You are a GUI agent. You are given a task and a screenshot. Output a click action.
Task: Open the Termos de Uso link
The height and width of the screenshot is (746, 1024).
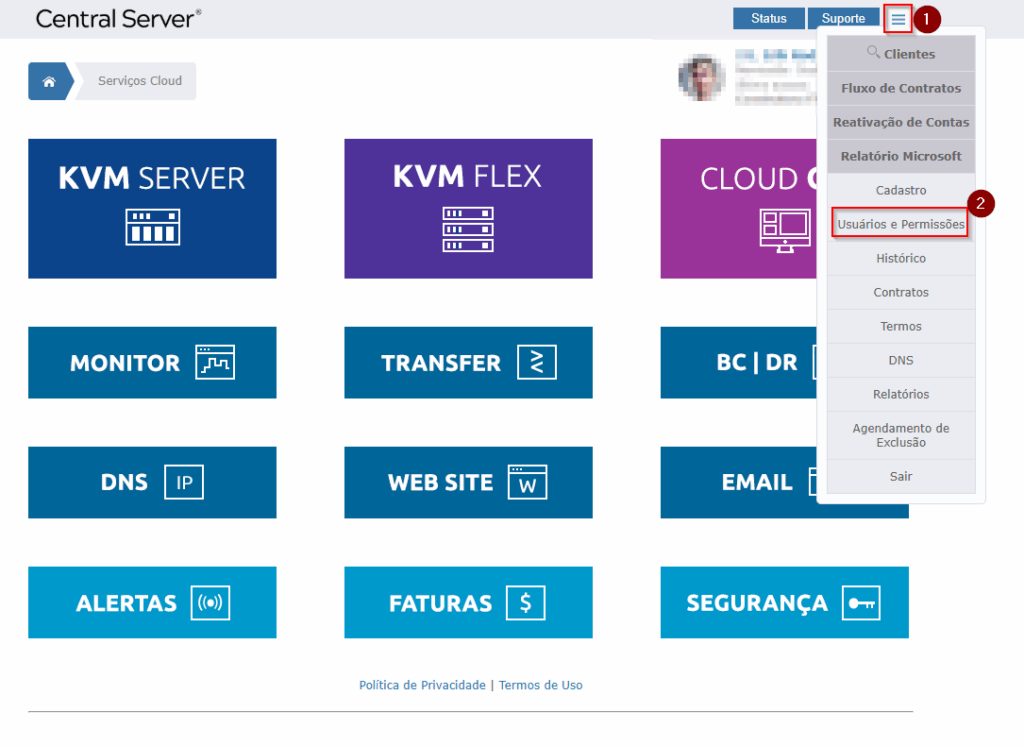[540, 685]
